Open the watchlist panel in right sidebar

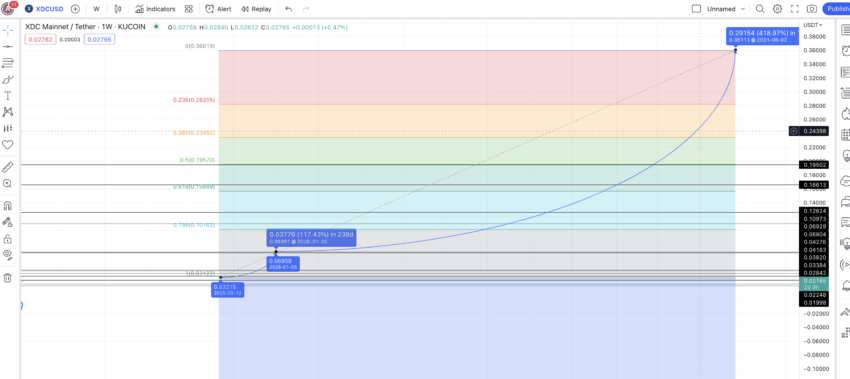pyautogui.click(x=845, y=30)
